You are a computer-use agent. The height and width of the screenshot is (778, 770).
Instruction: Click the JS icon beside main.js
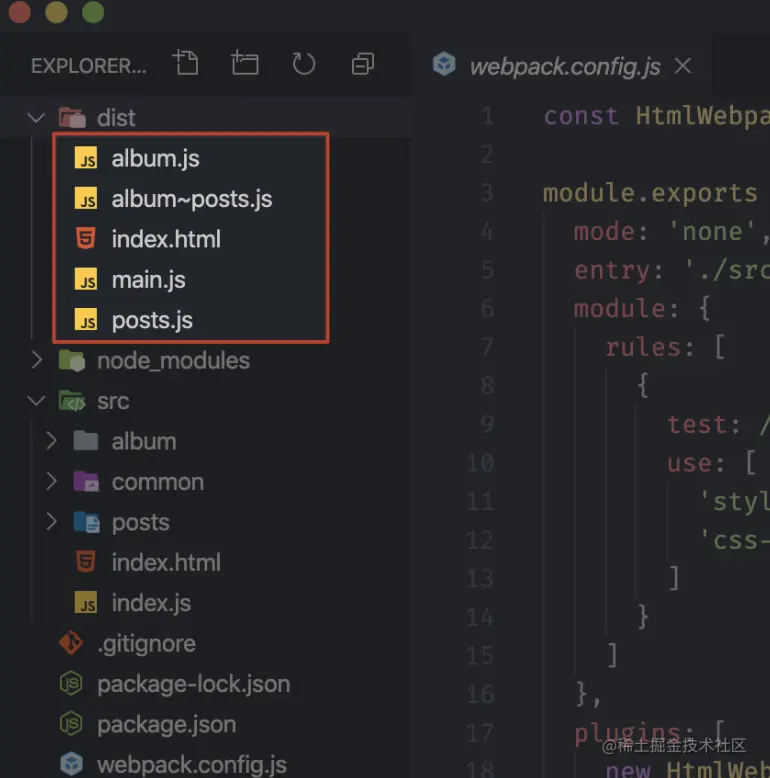click(86, 279)
